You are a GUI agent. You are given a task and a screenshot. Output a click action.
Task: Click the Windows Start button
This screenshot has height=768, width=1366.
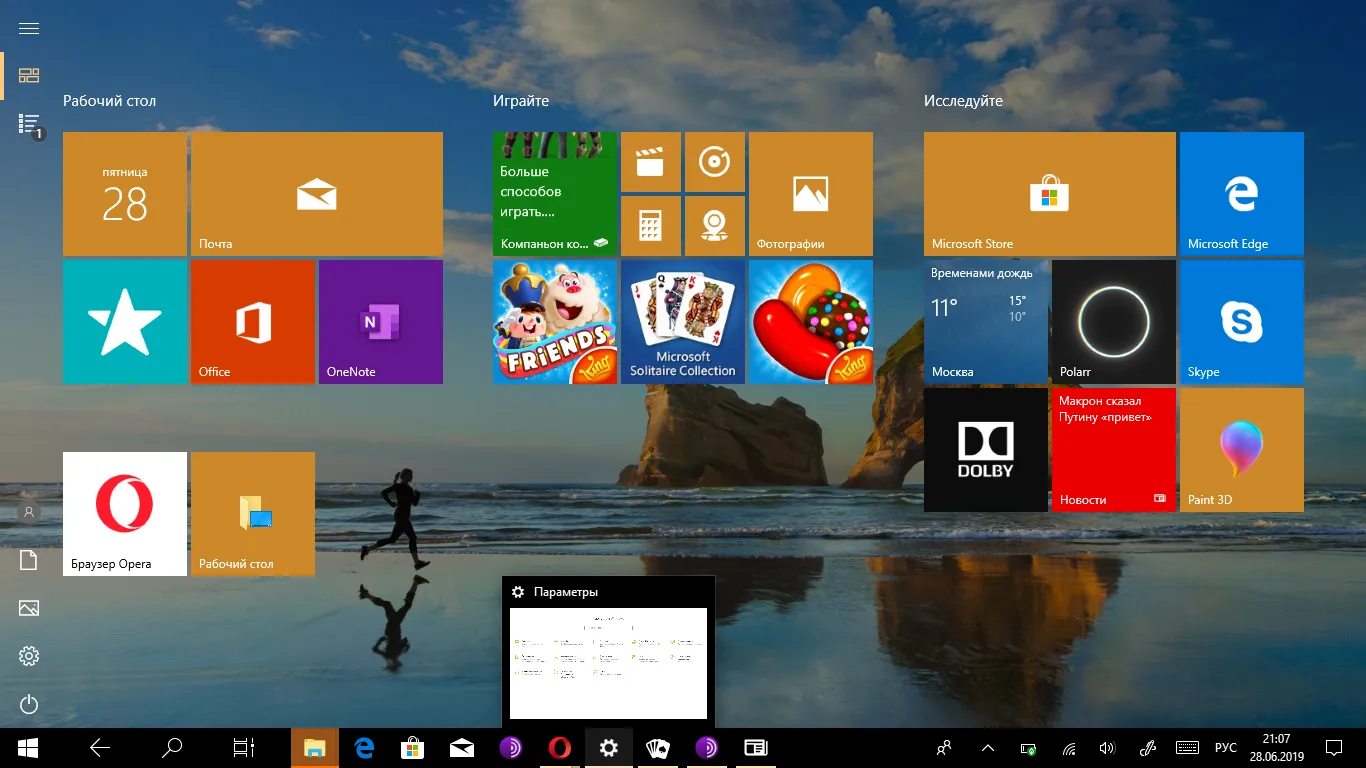coord(28,748)
